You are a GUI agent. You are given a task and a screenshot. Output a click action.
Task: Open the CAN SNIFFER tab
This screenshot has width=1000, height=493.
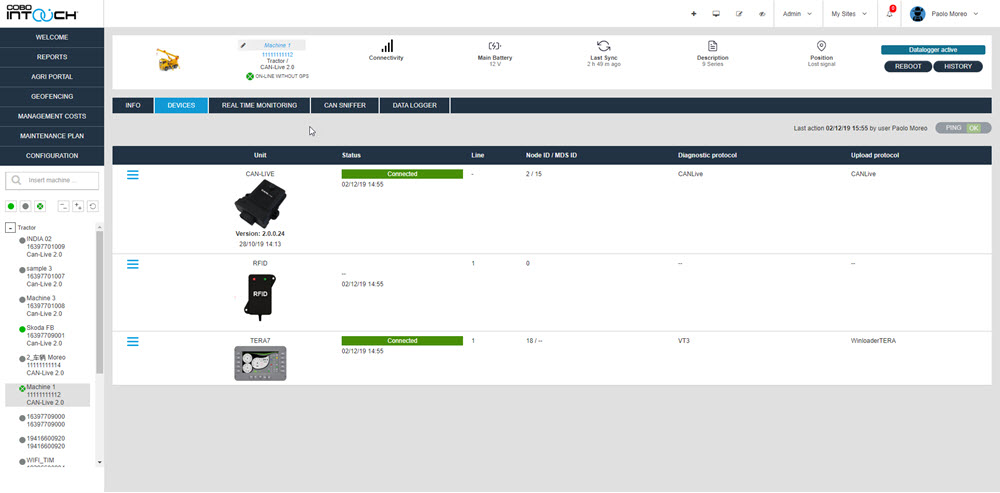pos(345,105)
